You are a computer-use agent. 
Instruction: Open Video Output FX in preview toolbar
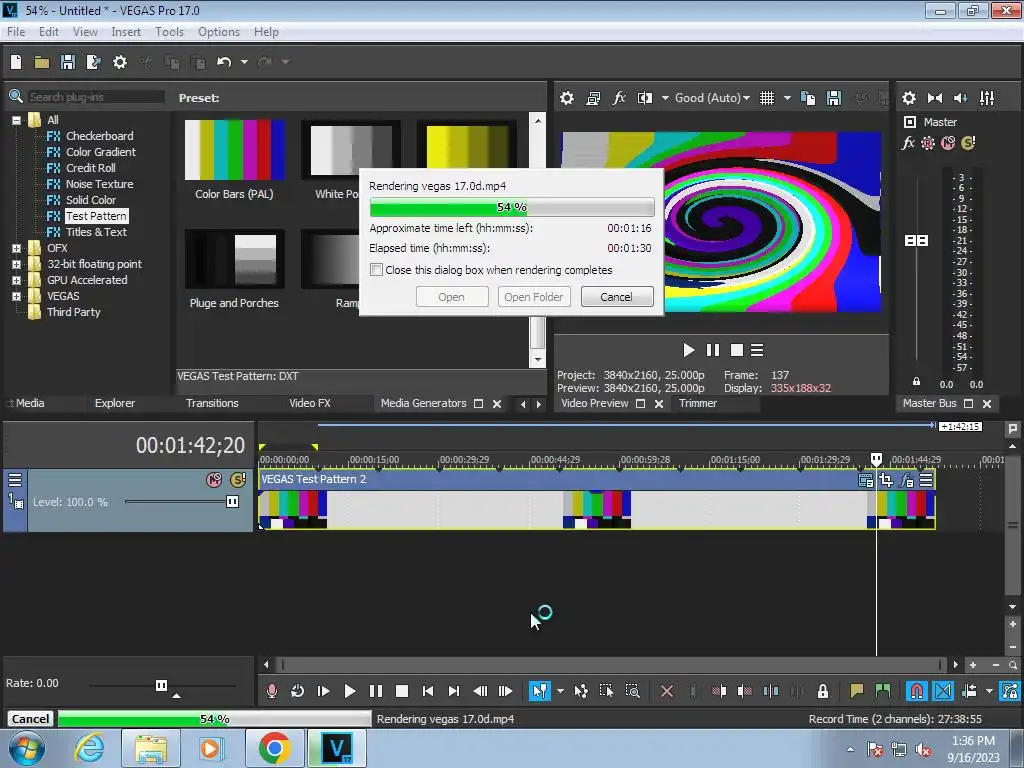coord(618,98)
